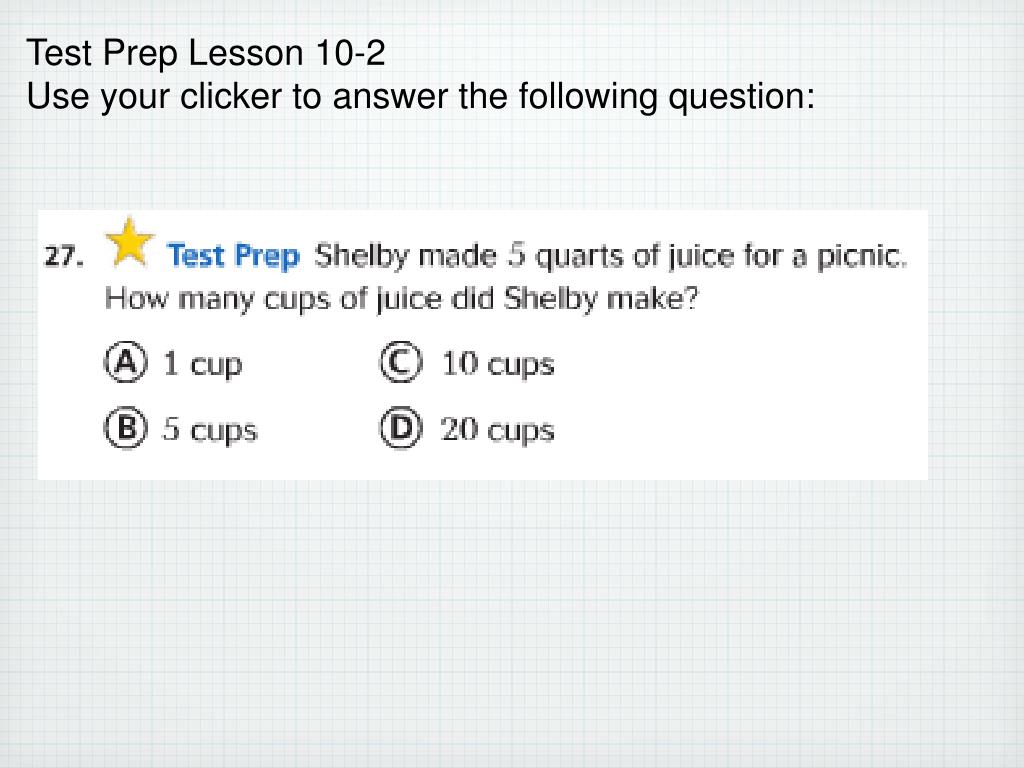Click the 'Shelby made 5 quarts' sentence
Screen dimensions: 1024x768
click(x=610, y=256)
